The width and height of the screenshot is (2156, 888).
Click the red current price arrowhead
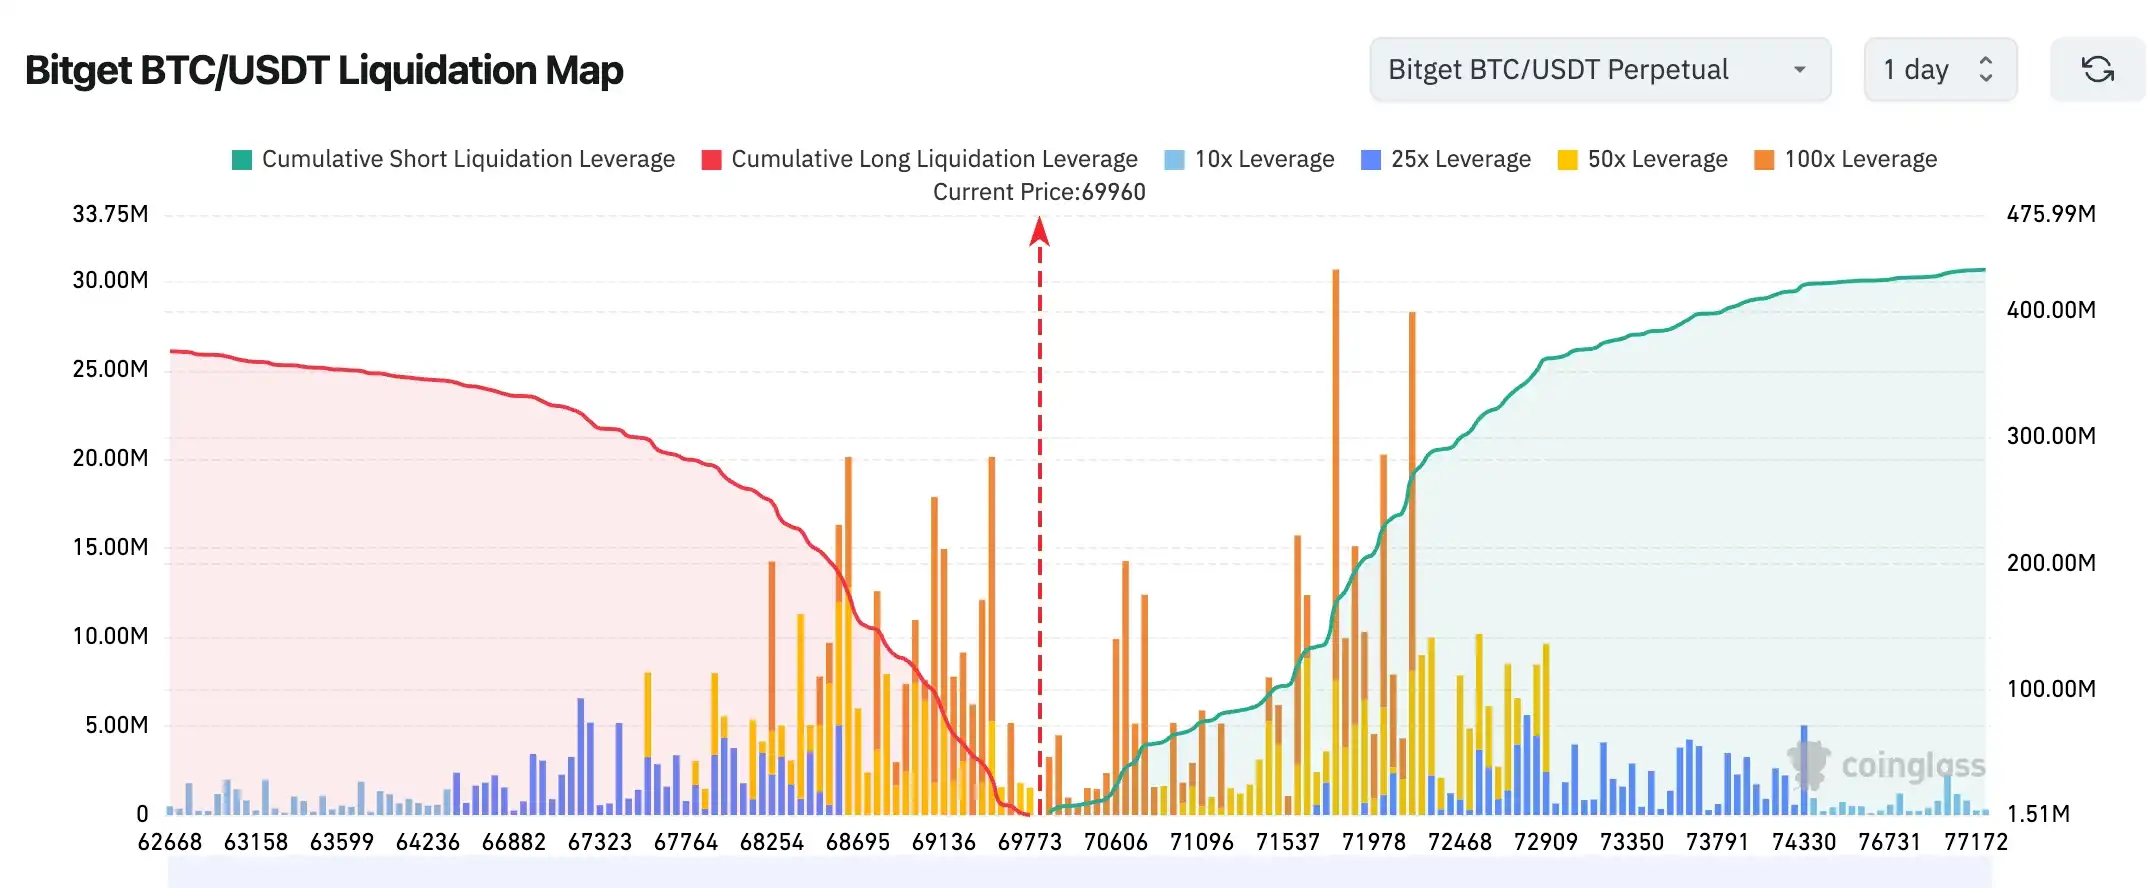pos(1039,232)
